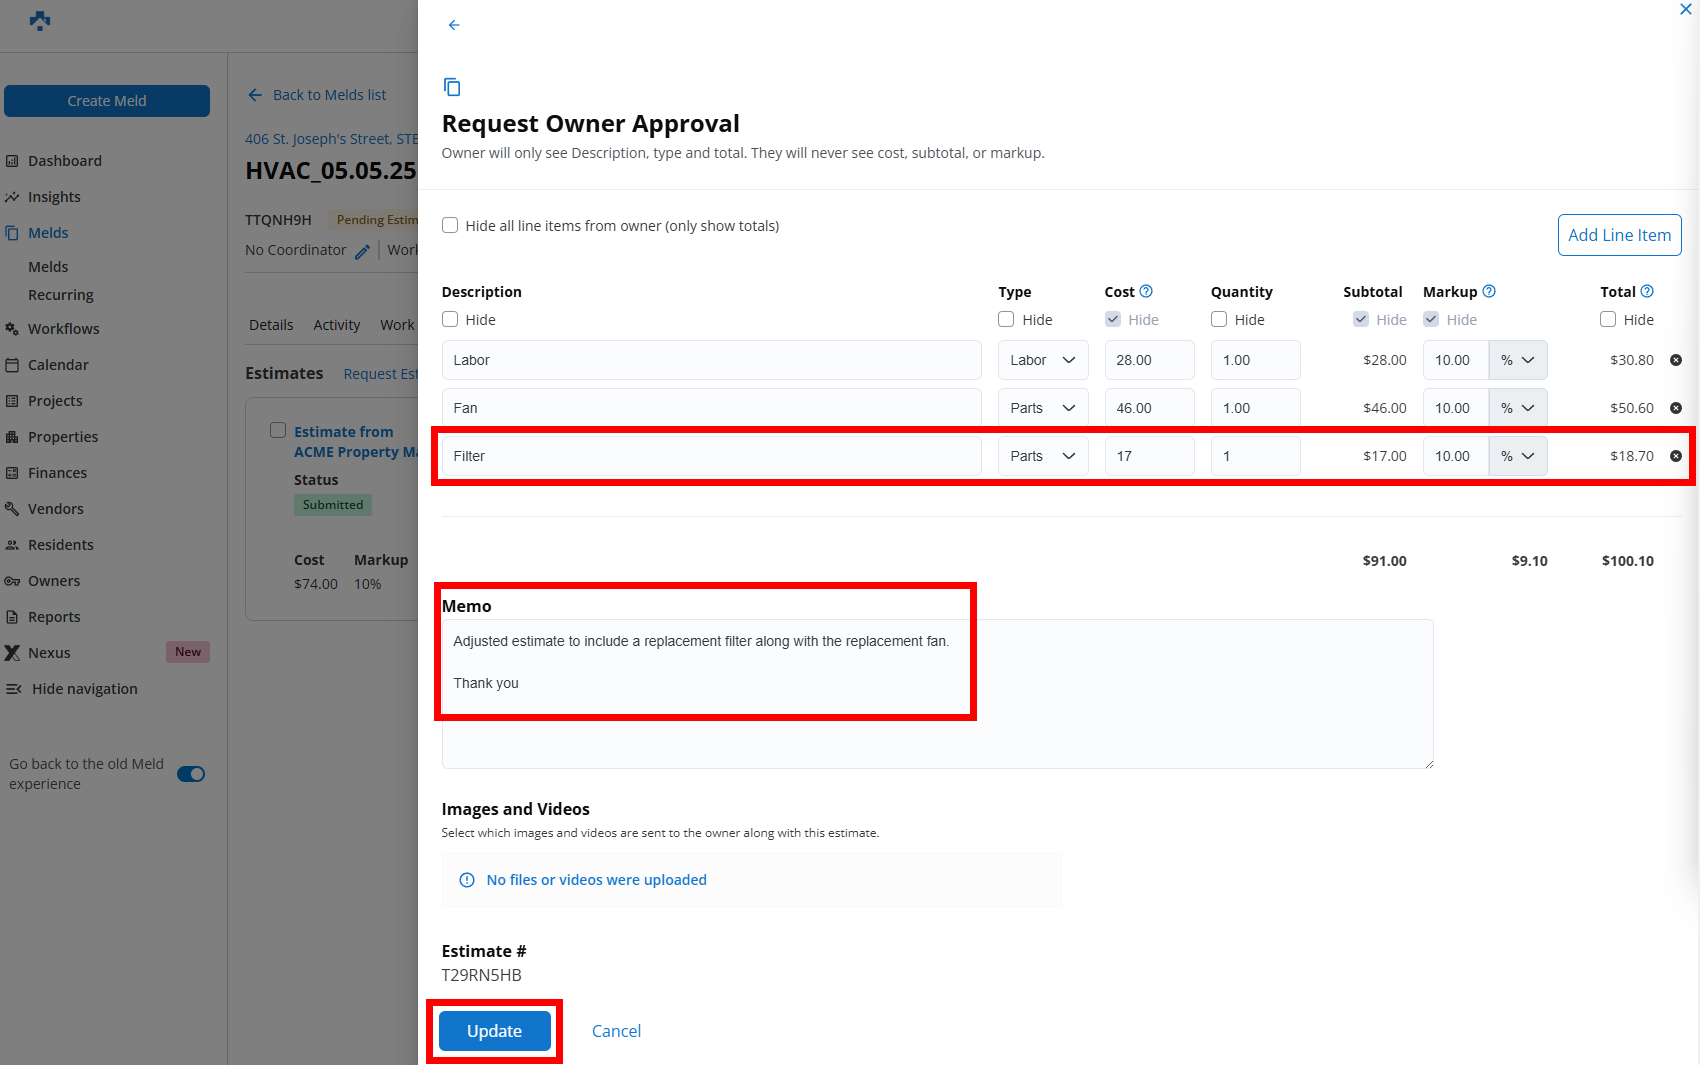The image size is (1700, 1065).
Task: Click the Update button
Action: [x=494, y=1031]
